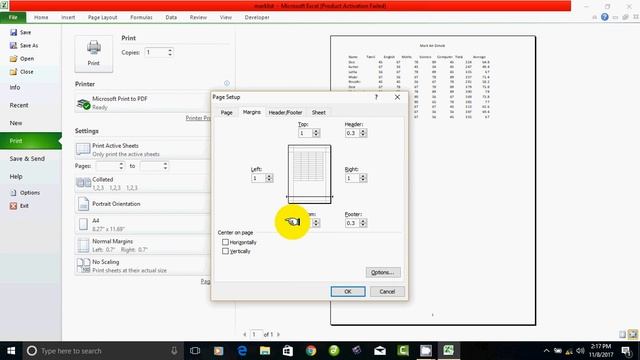The image size is (640, 360).
Task: Click the printer info icon beside Printer heading
Action: pyautogui.click(x=227, y=83)
